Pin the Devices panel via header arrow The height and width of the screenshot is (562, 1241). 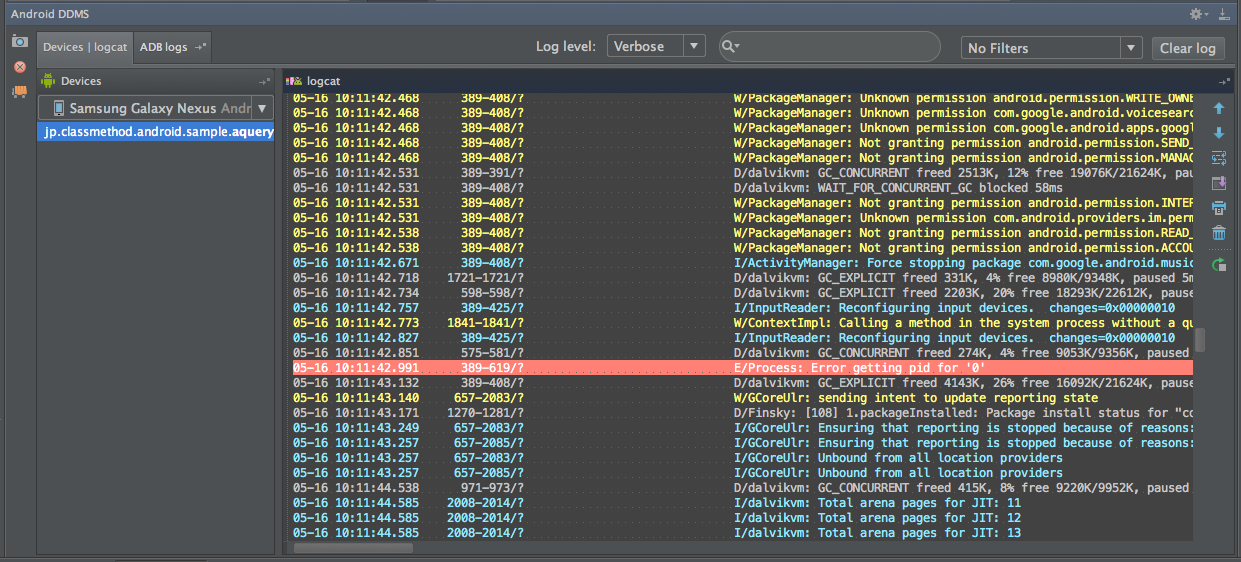[x=264, y=81]
